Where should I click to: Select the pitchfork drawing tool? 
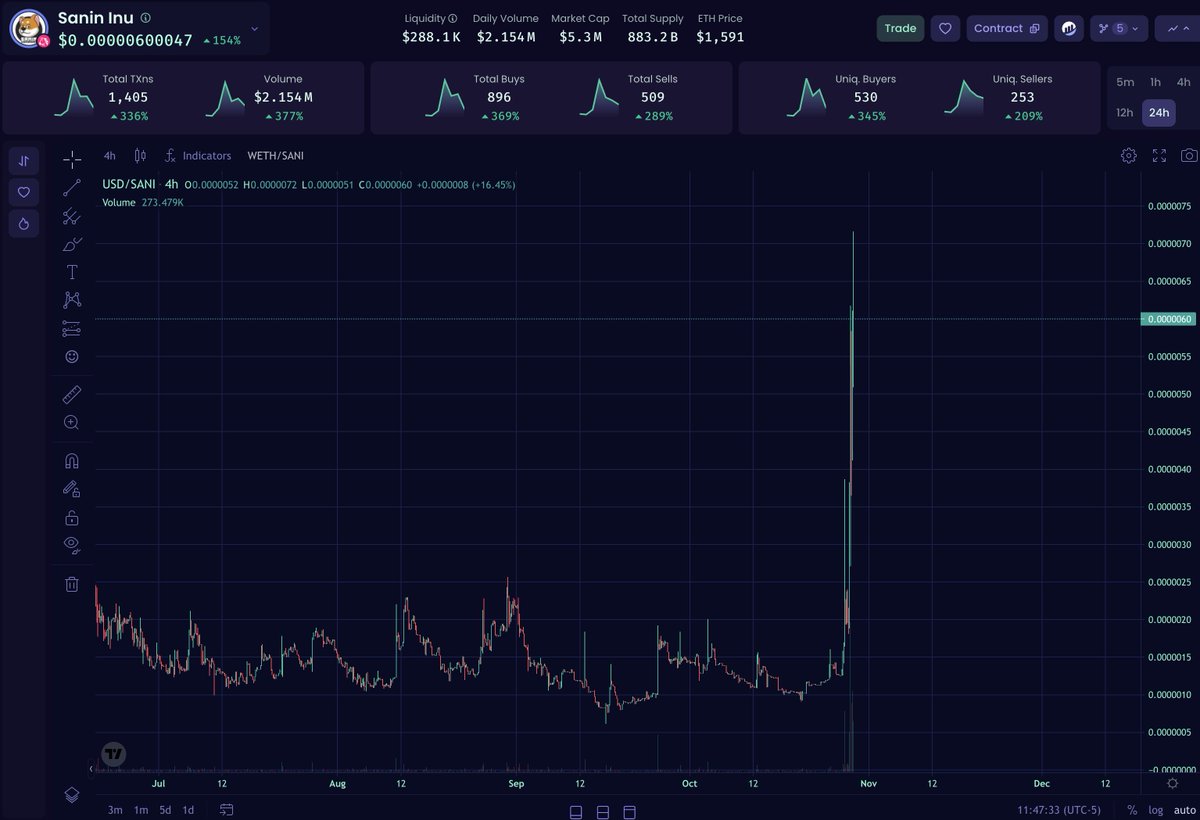click(x=72, y=216)
